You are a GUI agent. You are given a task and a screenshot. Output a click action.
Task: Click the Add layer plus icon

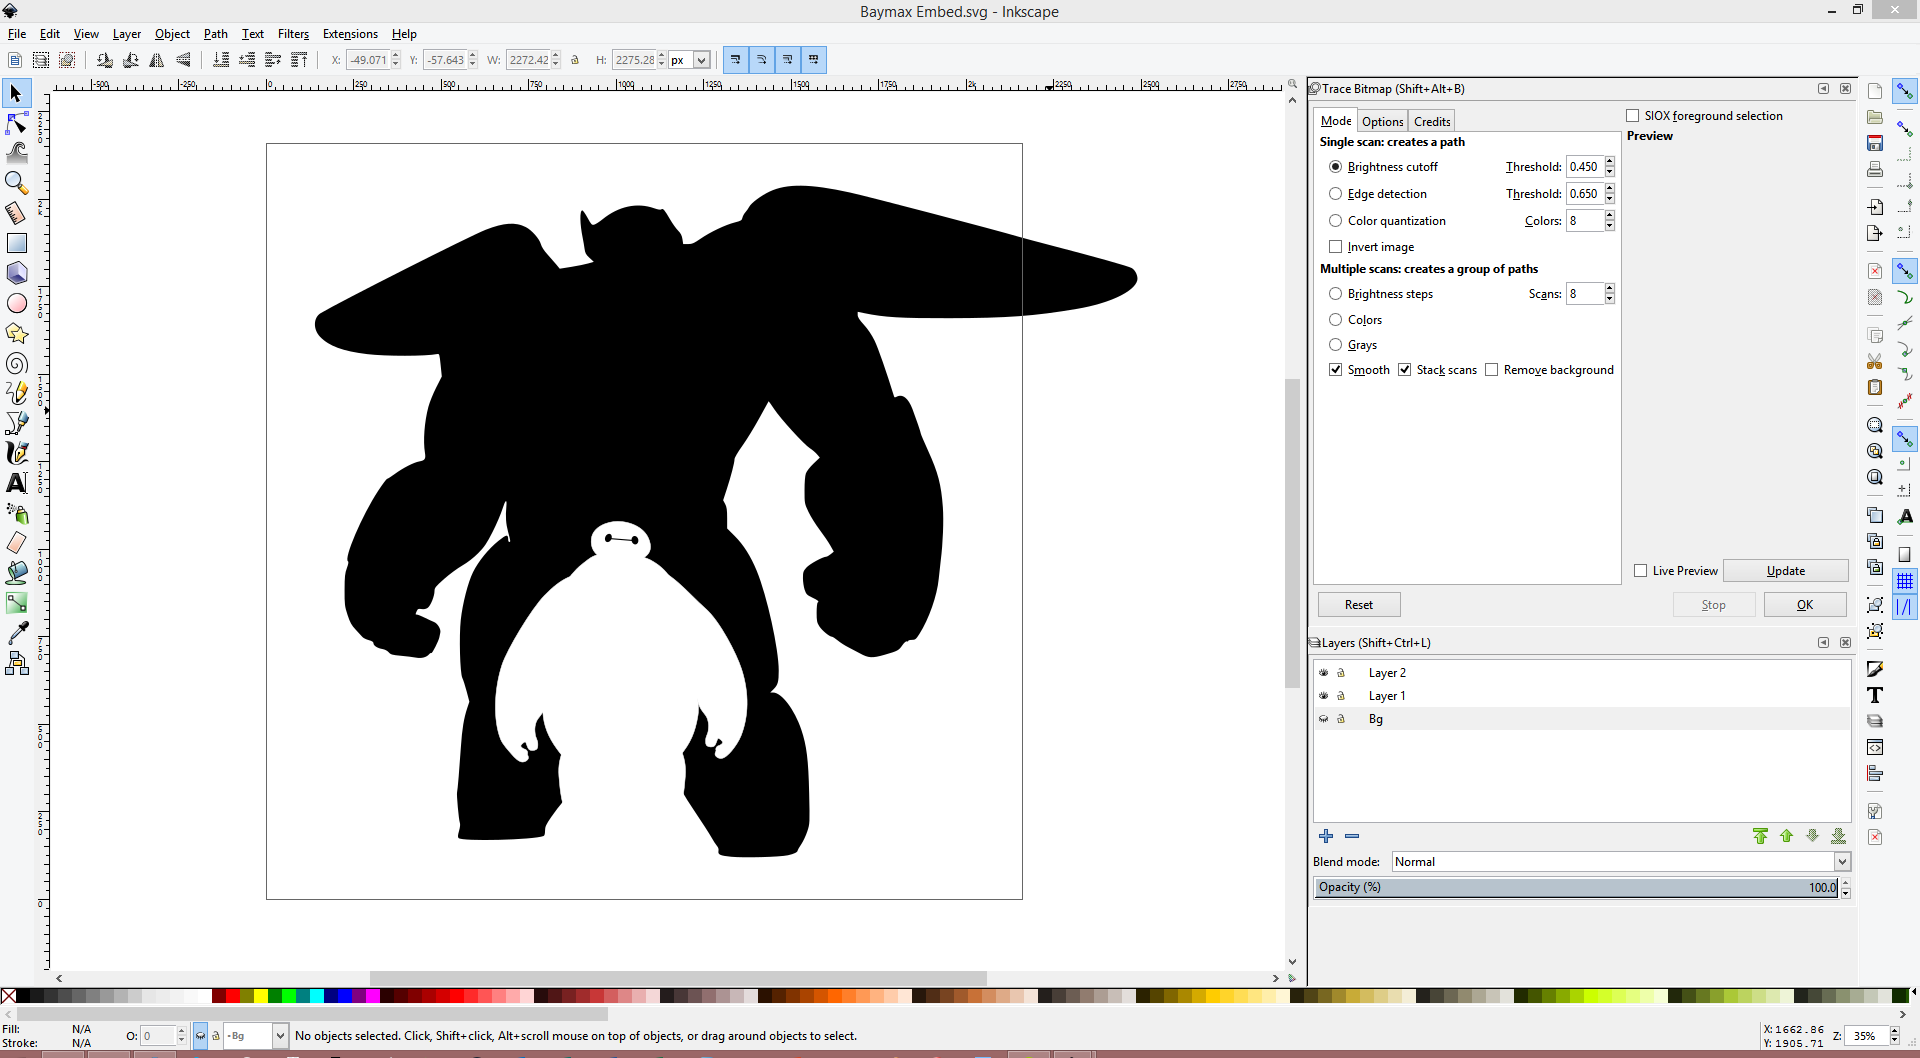pyautogui.click(x=1326, y=836)
